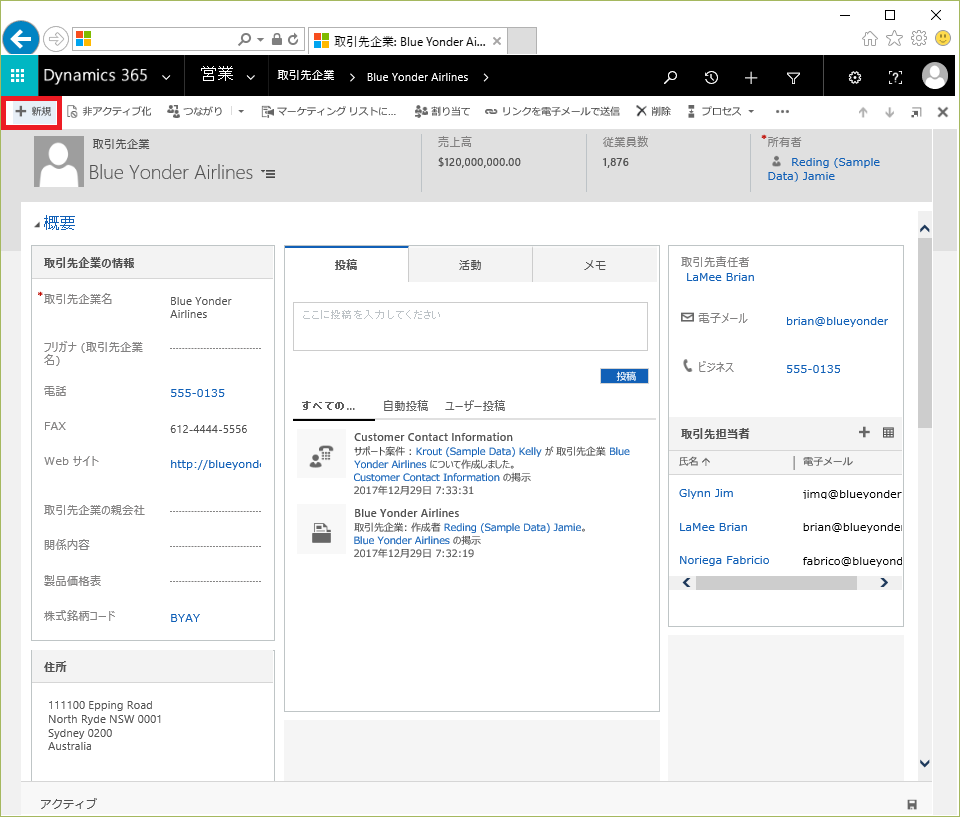Open the http://blueyonder website link
Viewport: 960px width, 817px height.
tap(216, 464)
